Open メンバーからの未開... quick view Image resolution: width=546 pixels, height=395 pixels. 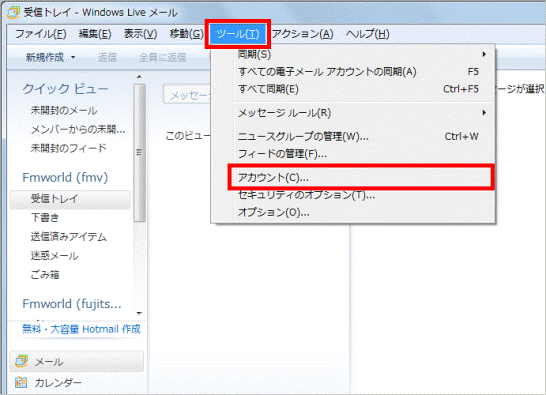point(78,130)
